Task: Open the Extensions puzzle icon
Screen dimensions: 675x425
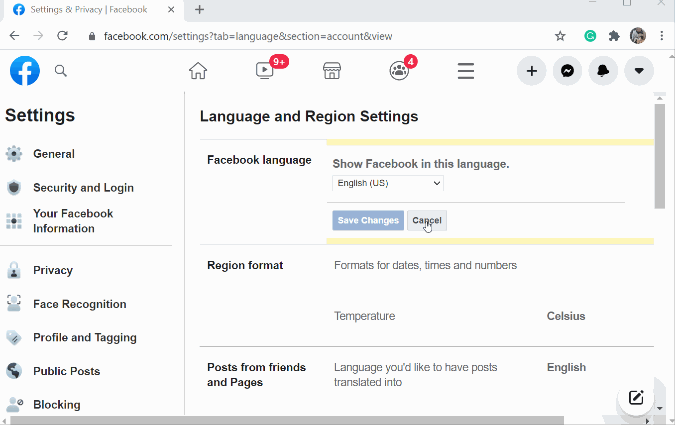Action: pyautogui.click(x=614, y=36)
